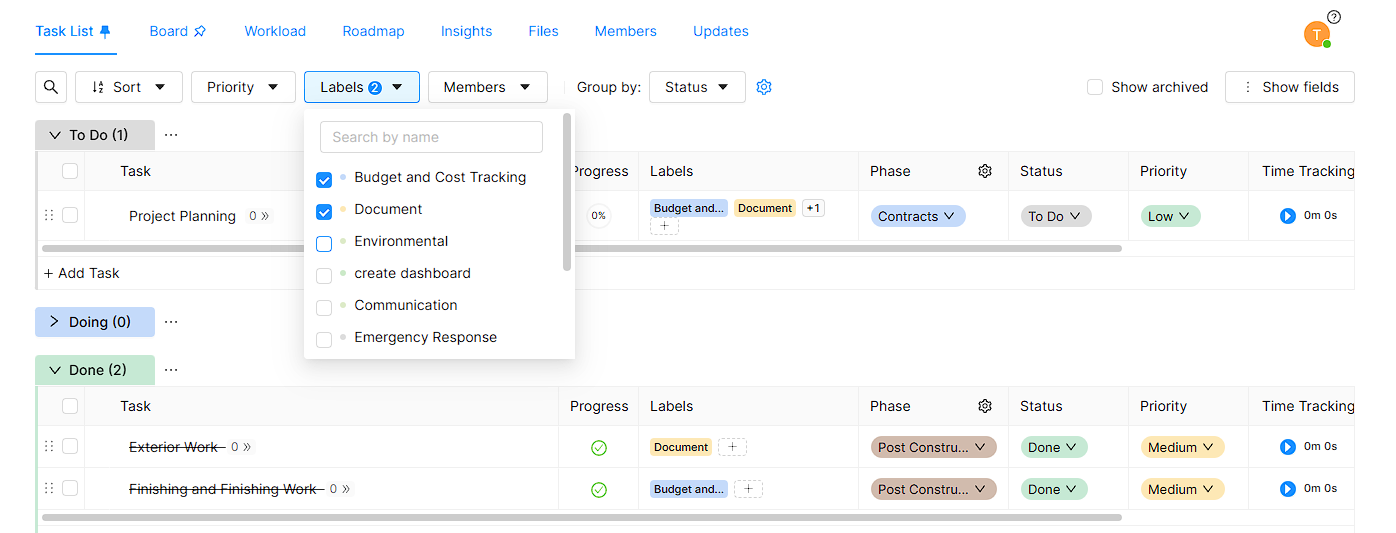1396x533 pixels.
Task: Click the help question mark icon
Action: tap(1334, 17)
